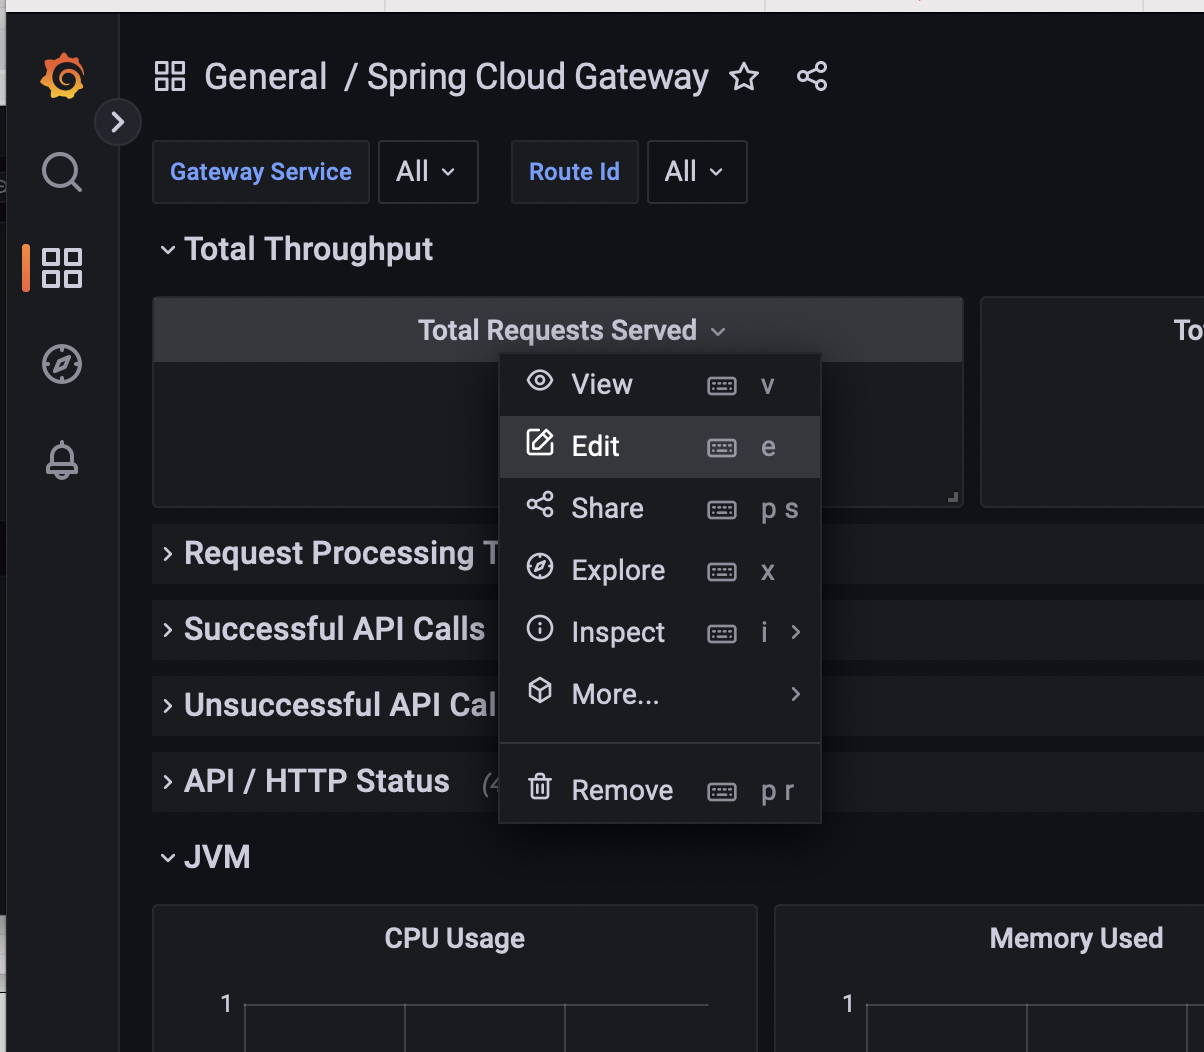This screenshot has width=1204, height=1052.
Task: Open Route Id All dropdown
Action: 697,172
